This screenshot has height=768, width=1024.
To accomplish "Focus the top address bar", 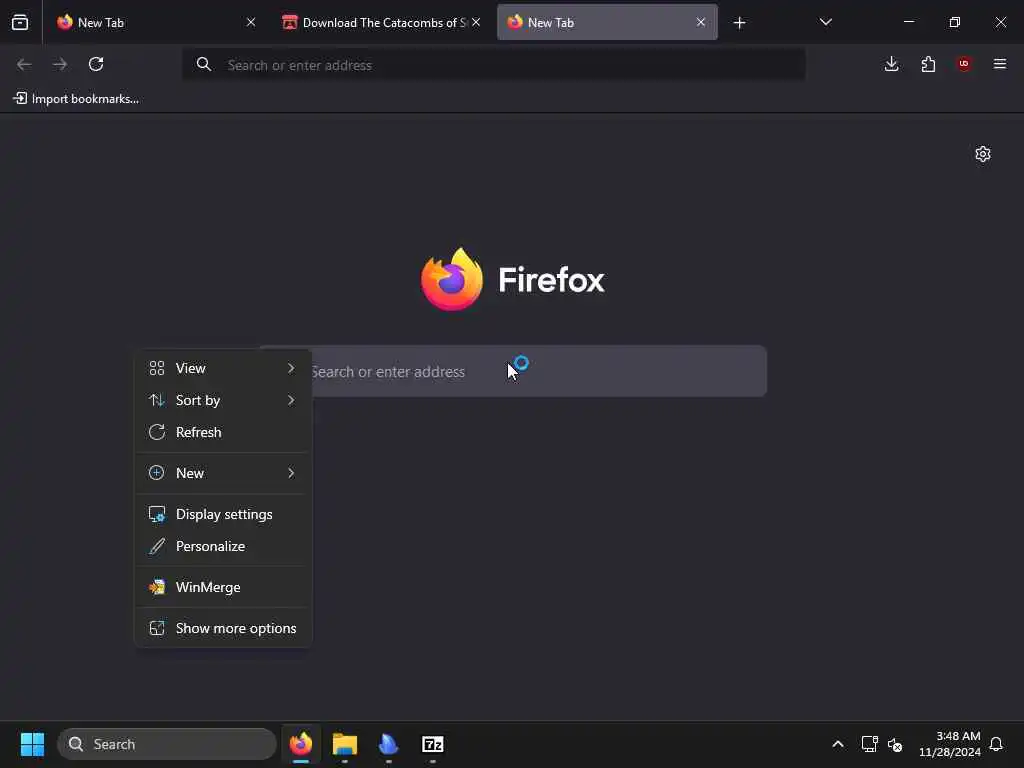I will [494, 65].
